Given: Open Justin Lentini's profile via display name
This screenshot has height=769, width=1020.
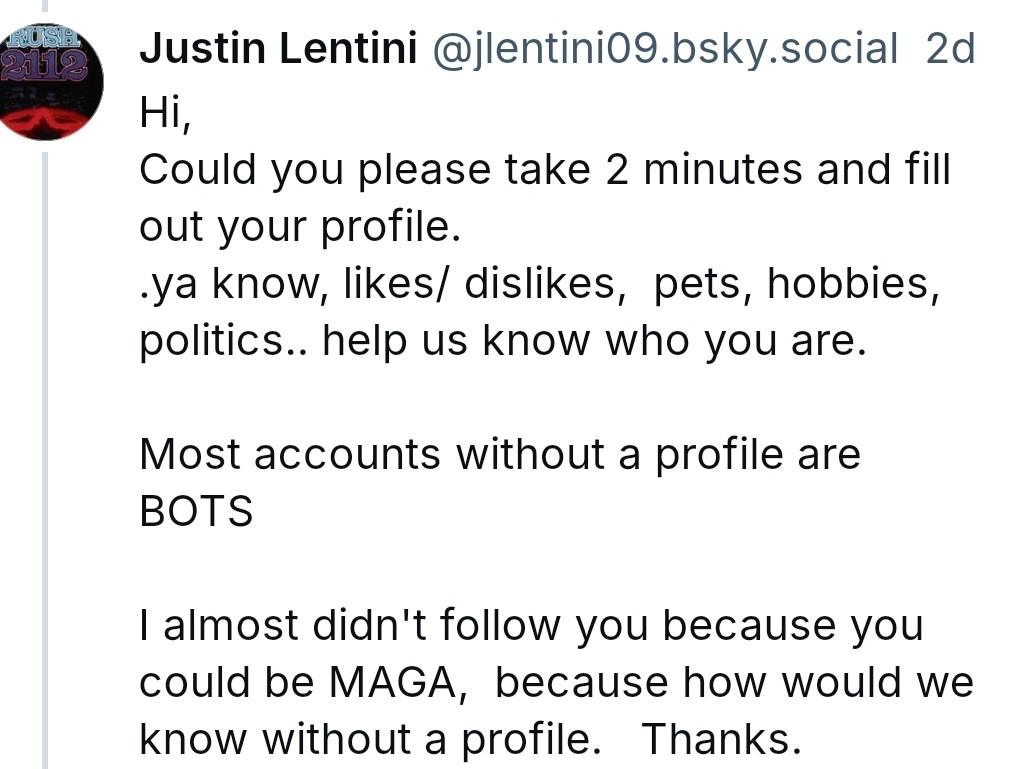Looking at the screenshot, I should [278, 49].
